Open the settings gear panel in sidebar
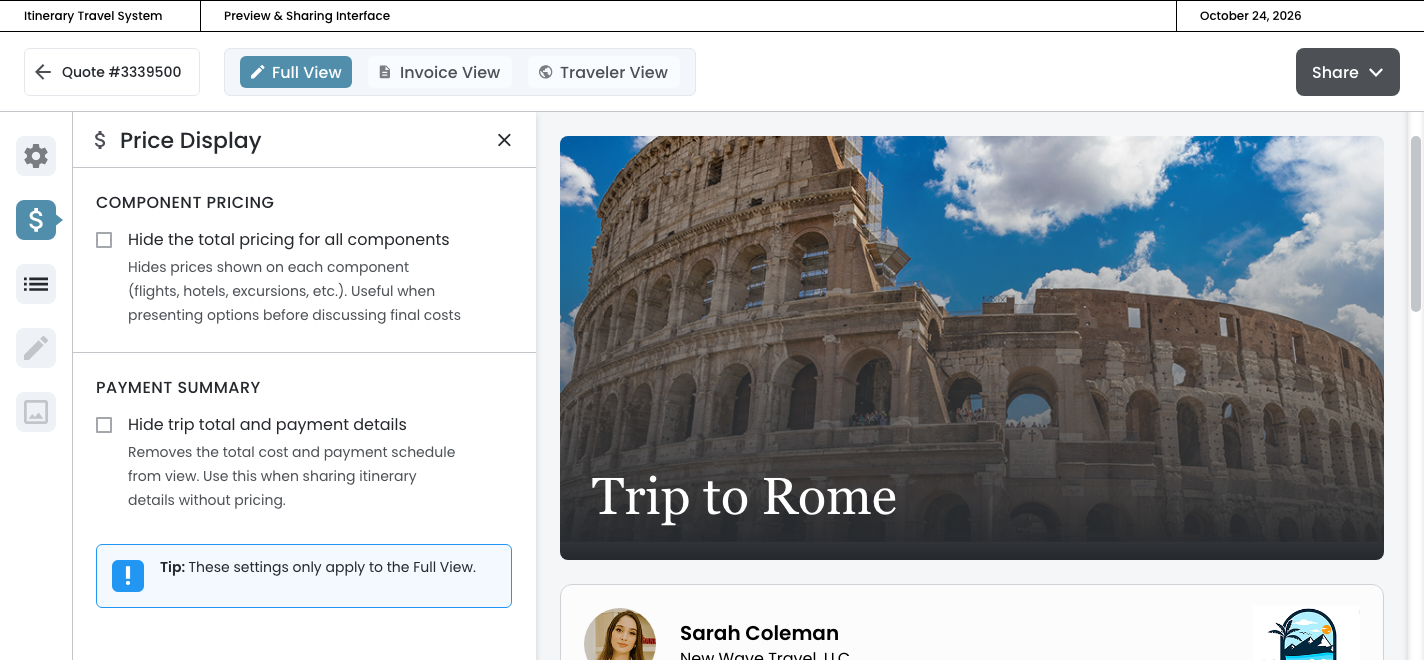This screenshot has width=1424, height=660. click(x=36, y=156)
